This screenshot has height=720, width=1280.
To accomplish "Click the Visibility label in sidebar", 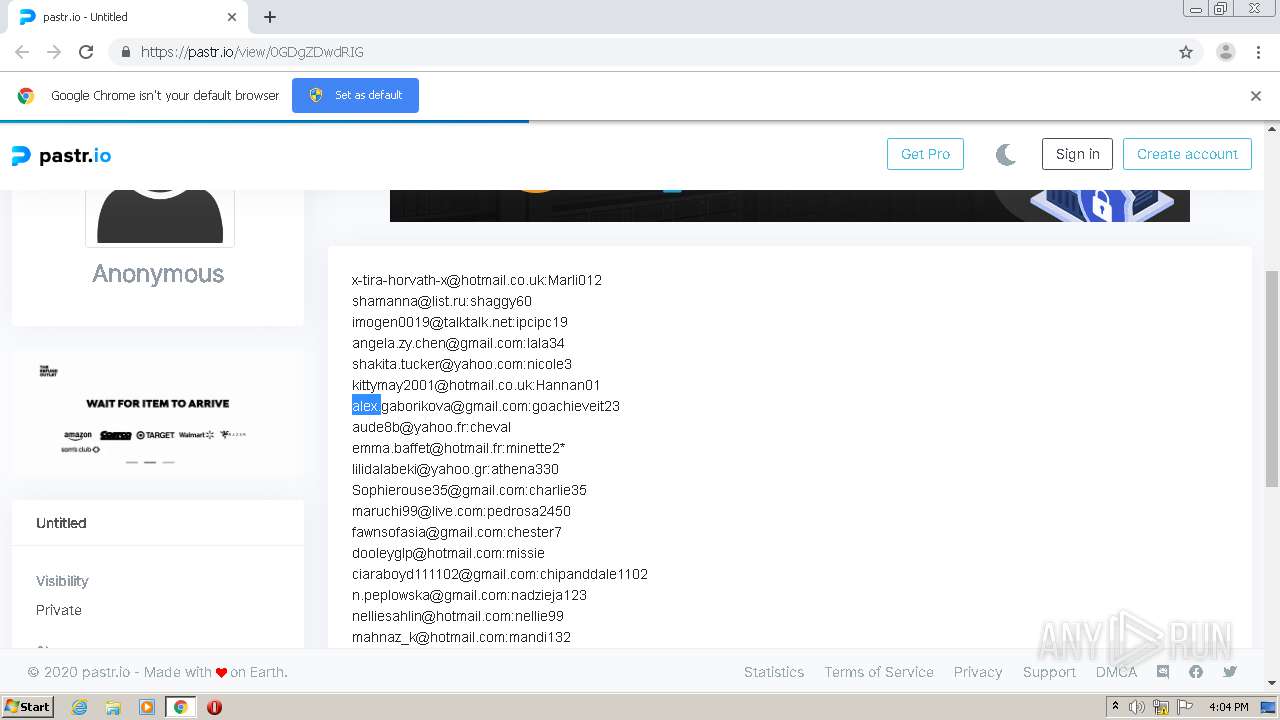I will 62,581.
